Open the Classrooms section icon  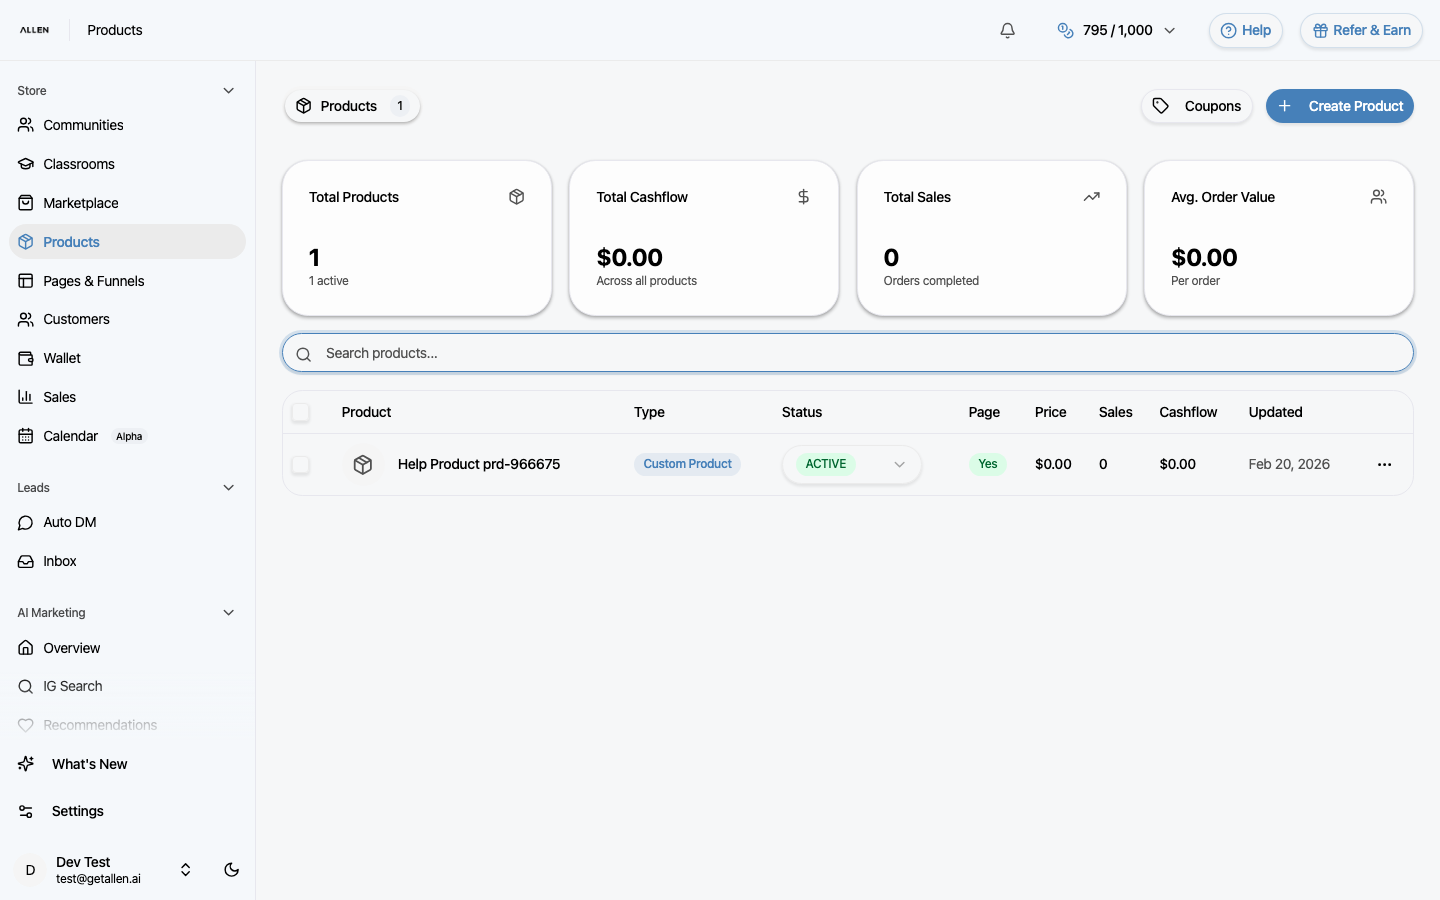tap(25, 164)
